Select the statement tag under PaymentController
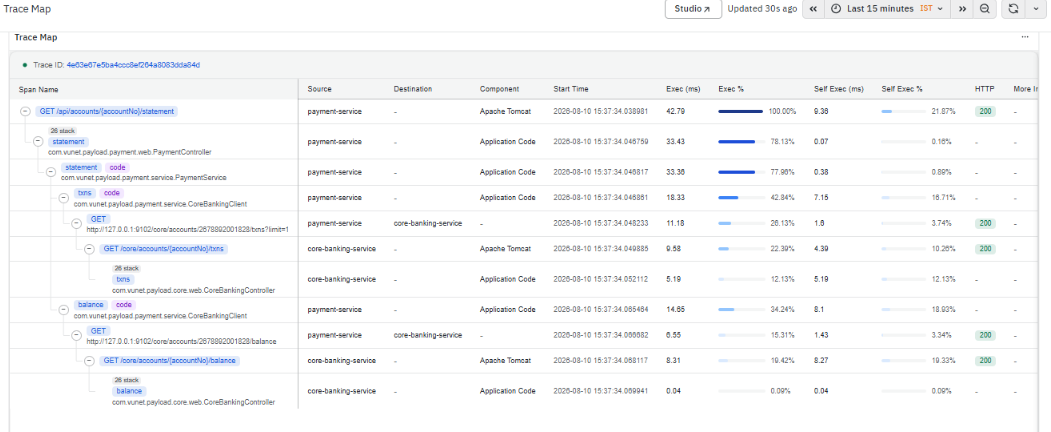Image resolution: width=1051 pixels, height=432 pixels. [67, 141]
